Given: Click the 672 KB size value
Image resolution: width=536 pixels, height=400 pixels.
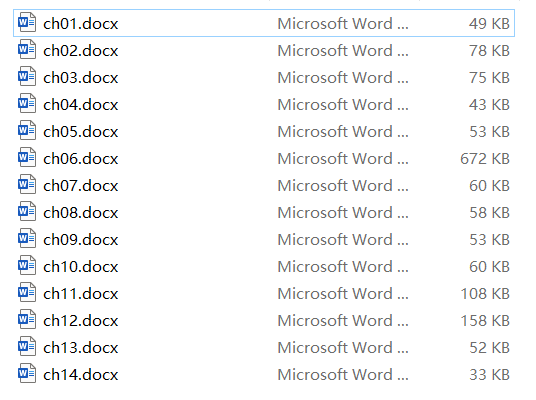Looking at the screenshot, I should point(485,159).
